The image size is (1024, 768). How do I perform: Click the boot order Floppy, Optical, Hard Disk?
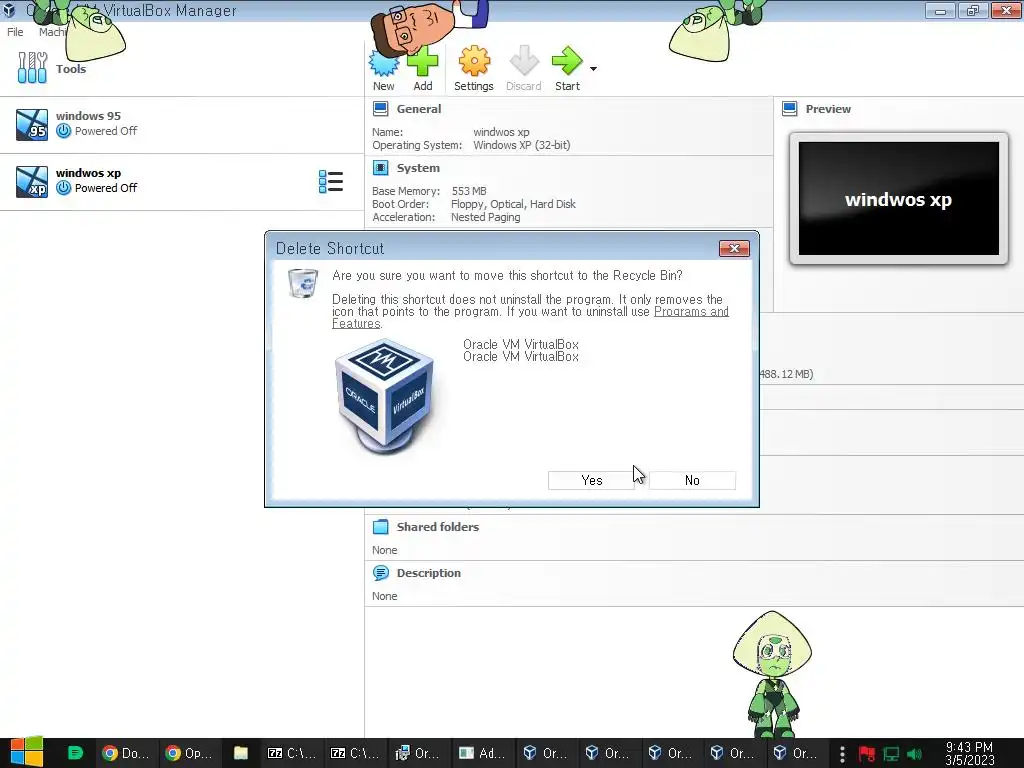click(x=513, y=204)
